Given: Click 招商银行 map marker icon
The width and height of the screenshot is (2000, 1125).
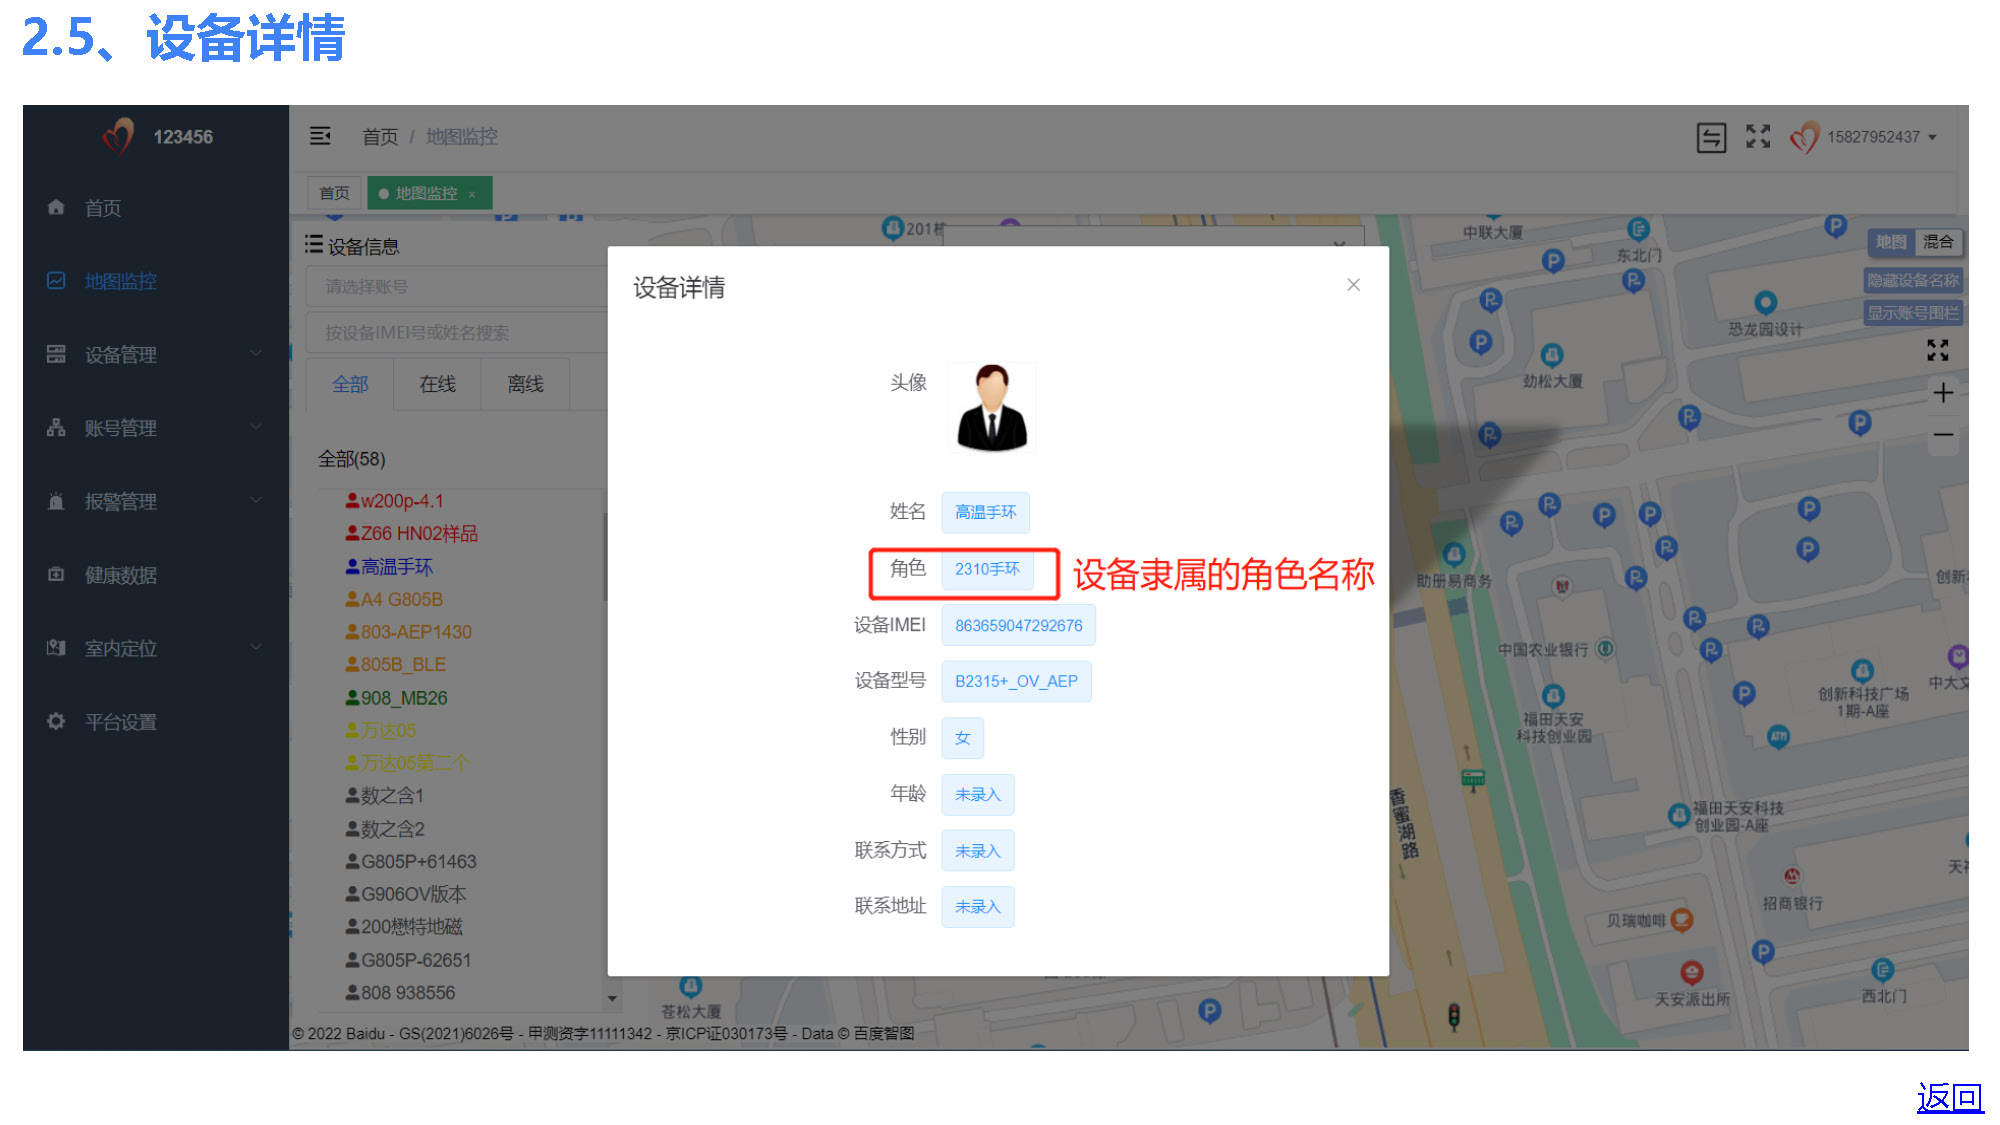Looking at the screenshot, I should coord(1792,877).
